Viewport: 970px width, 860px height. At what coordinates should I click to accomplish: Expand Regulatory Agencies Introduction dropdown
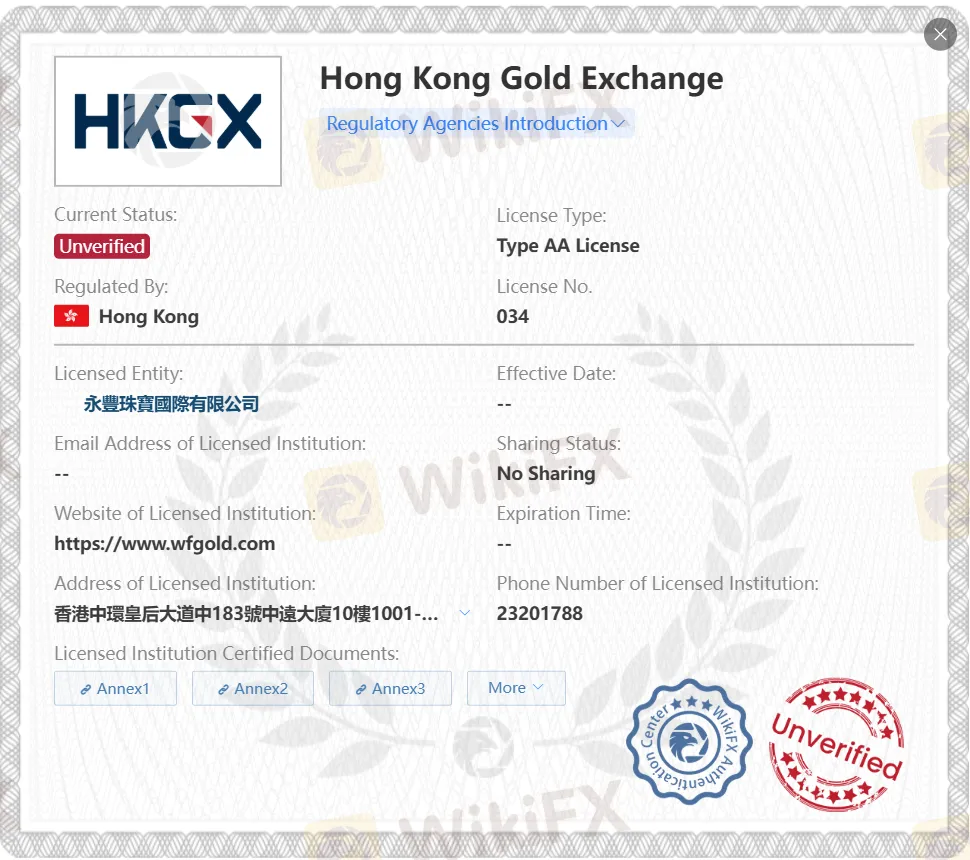click(476, 123)
